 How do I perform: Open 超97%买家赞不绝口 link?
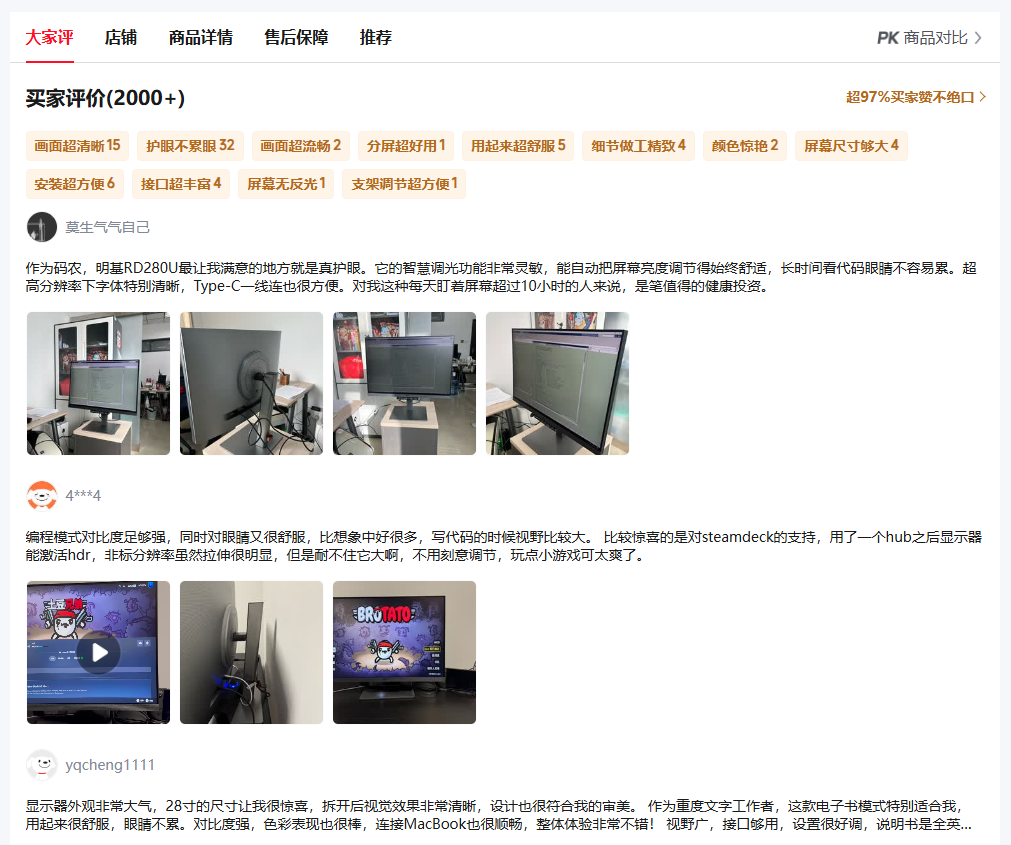click(916, 97)
